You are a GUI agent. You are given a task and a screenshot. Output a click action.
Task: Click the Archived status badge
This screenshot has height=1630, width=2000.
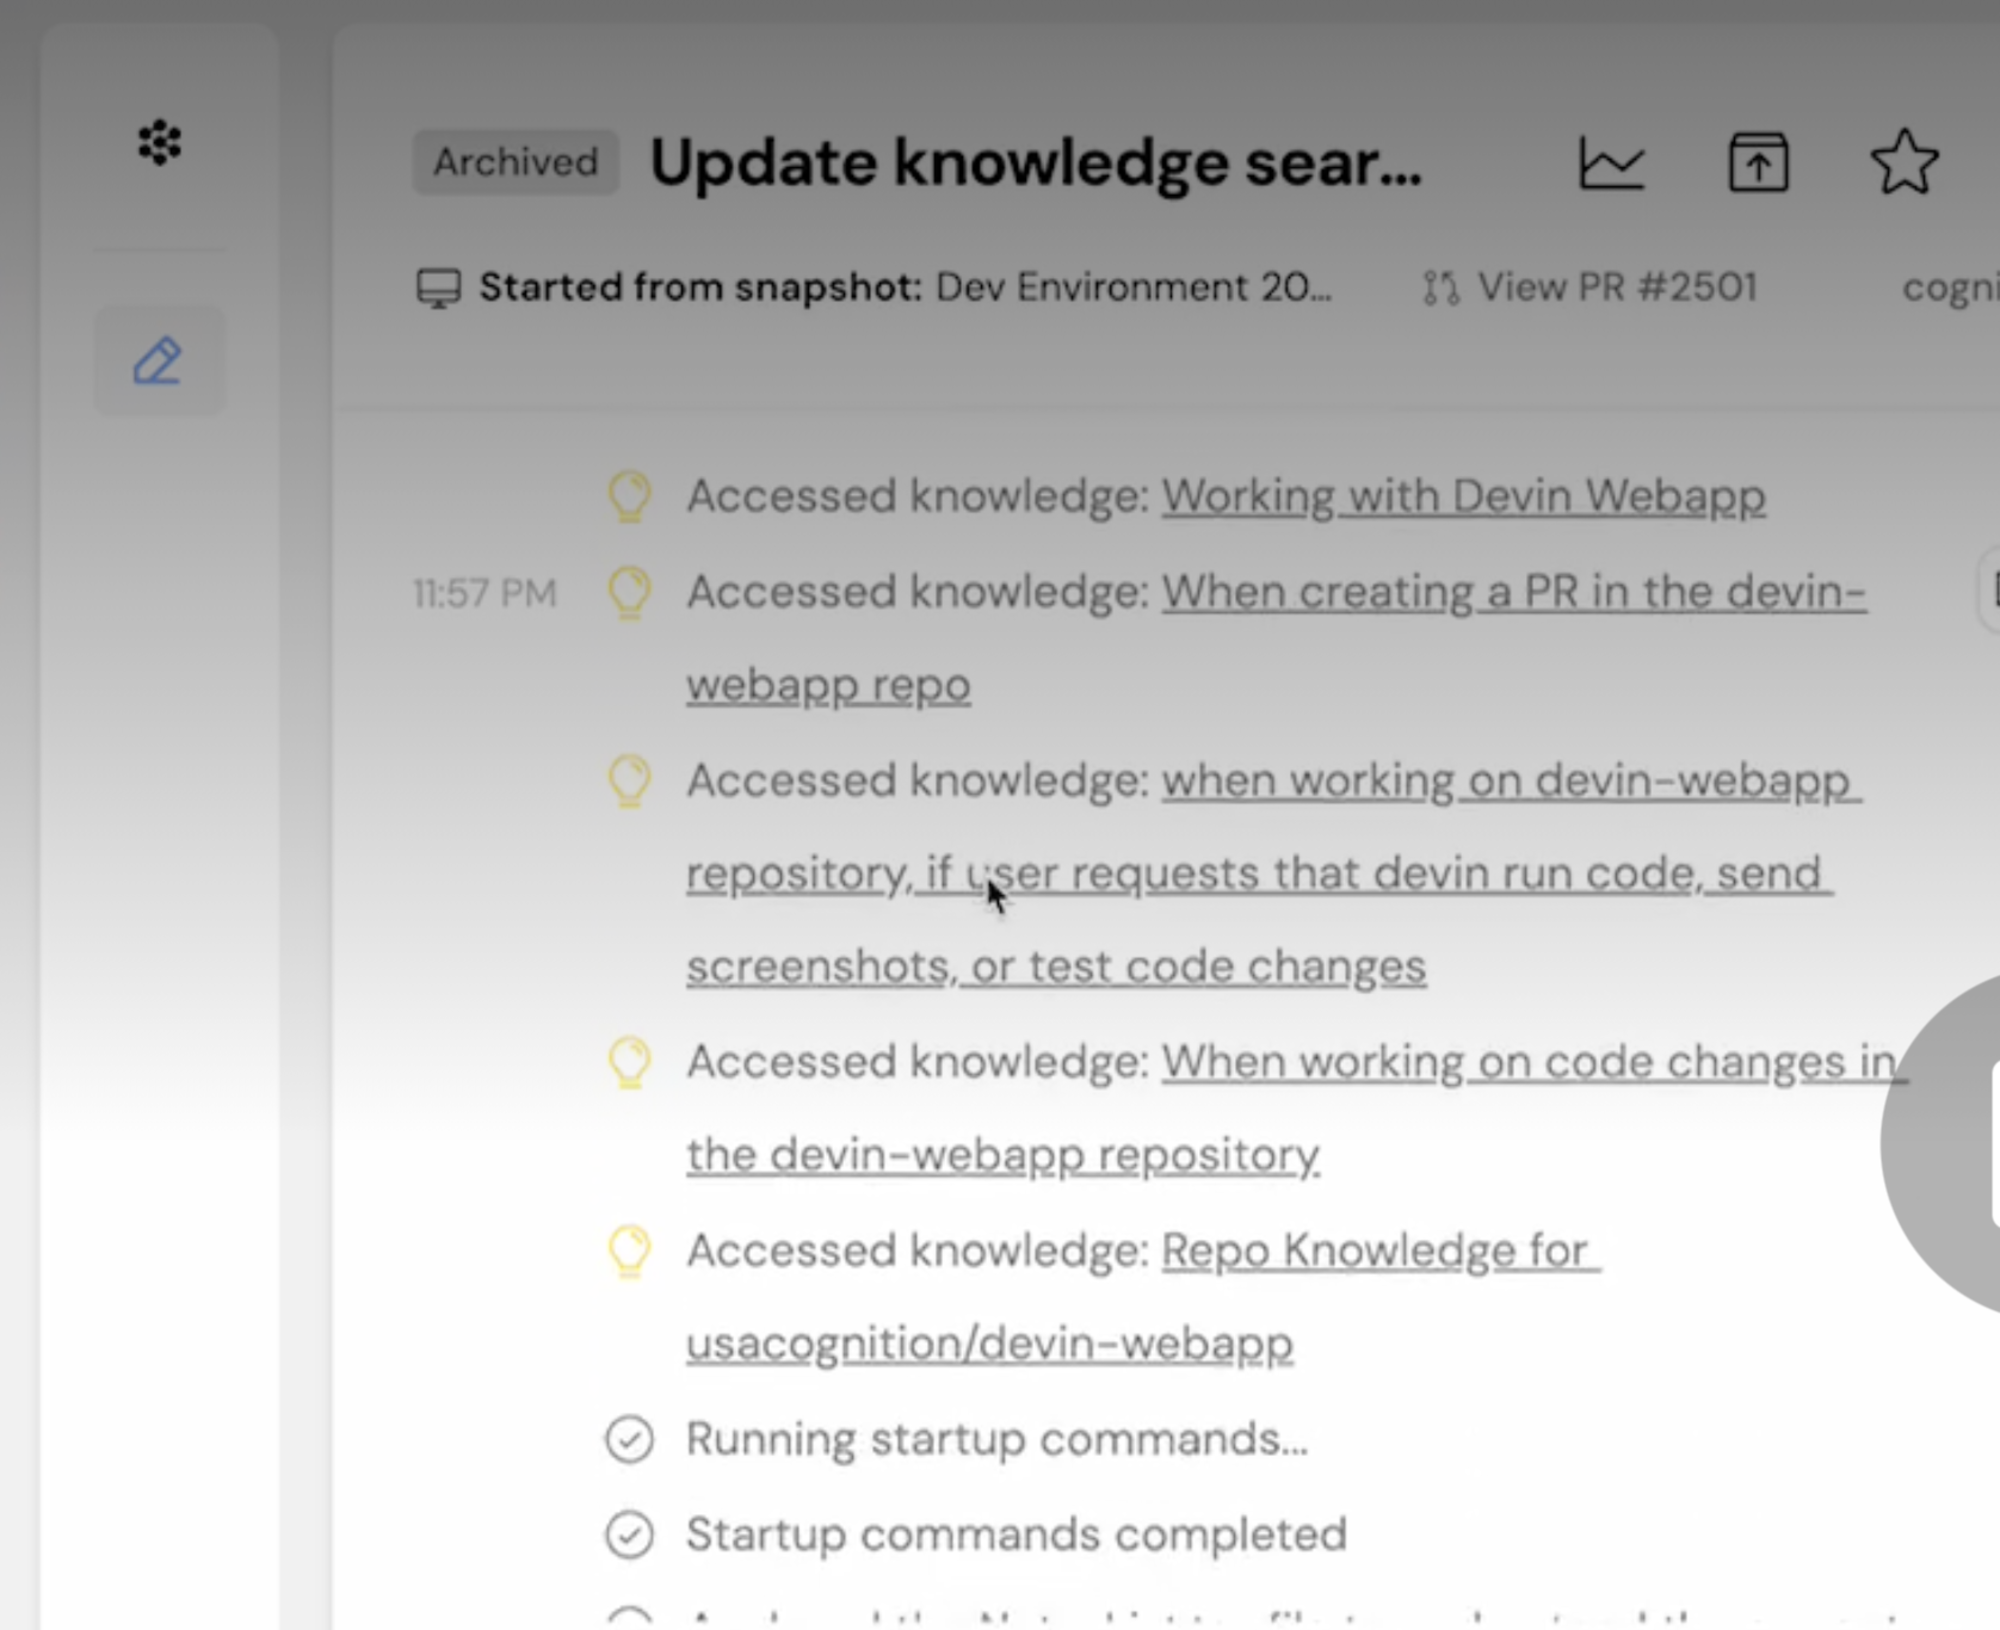[x=516, y=162]
